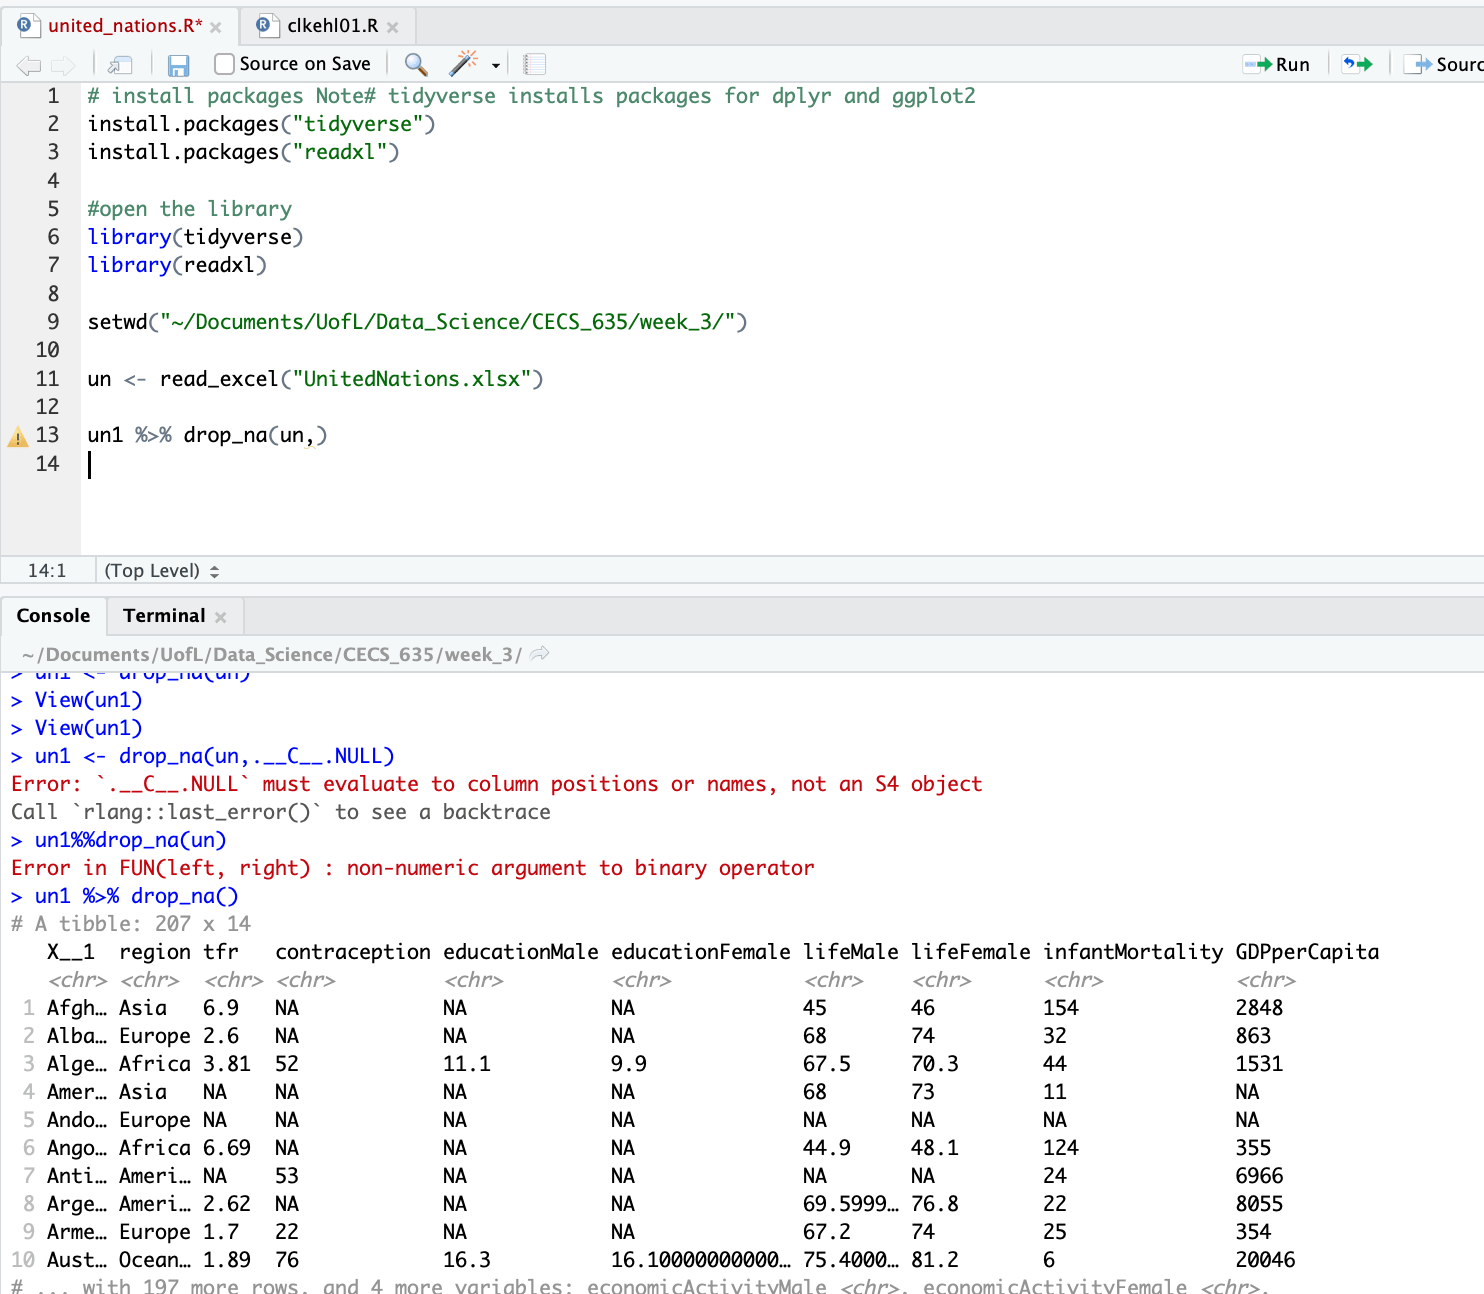
Task: Click warning icon on line 13
Action: click(x=18, y=436)
